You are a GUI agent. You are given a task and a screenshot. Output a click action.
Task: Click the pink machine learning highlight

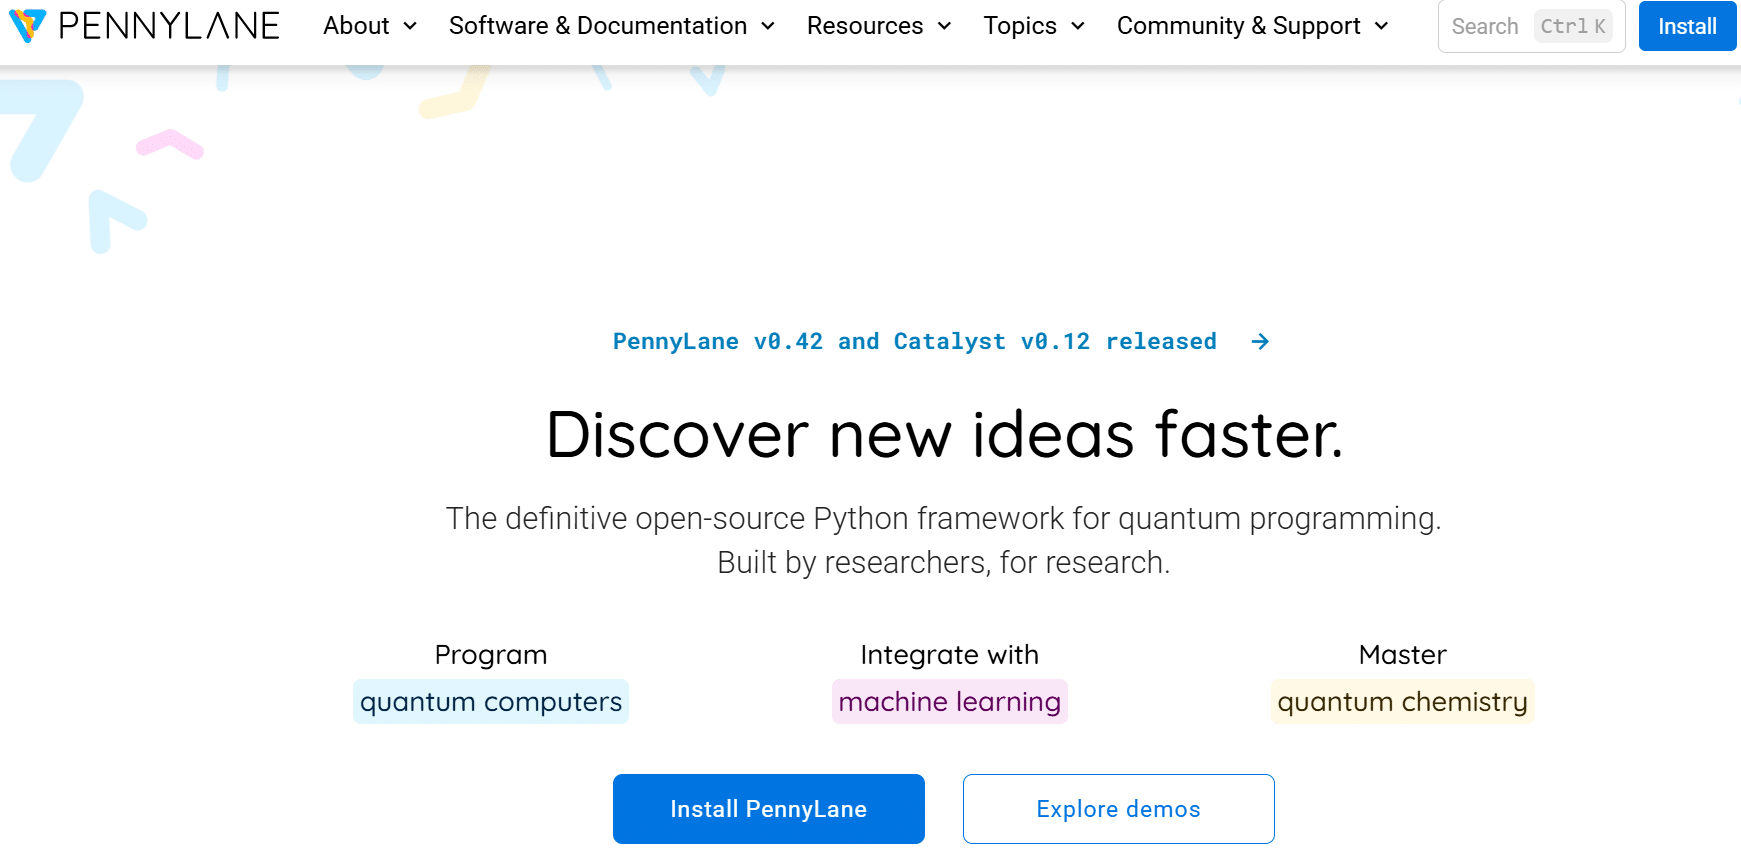pyautogui.click(x=949, y=701)
